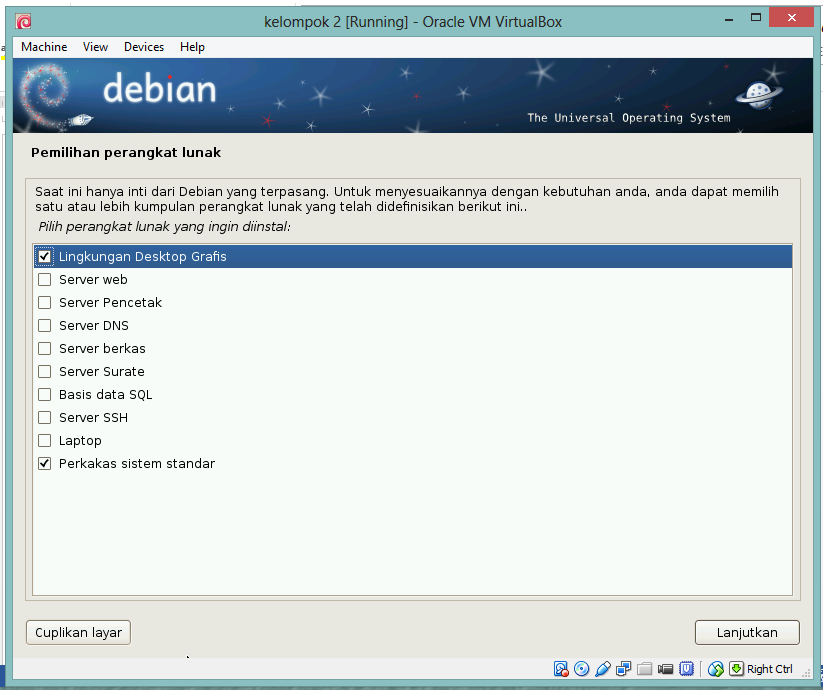
Task: Click the video capture status icon
Action: pos(666,668)
